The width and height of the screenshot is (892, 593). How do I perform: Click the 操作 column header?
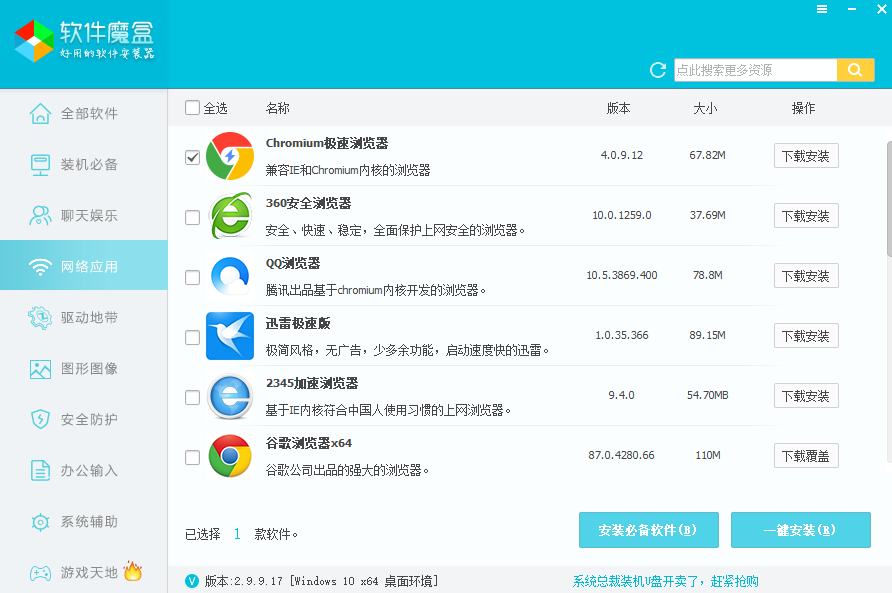tap(803, 108)
